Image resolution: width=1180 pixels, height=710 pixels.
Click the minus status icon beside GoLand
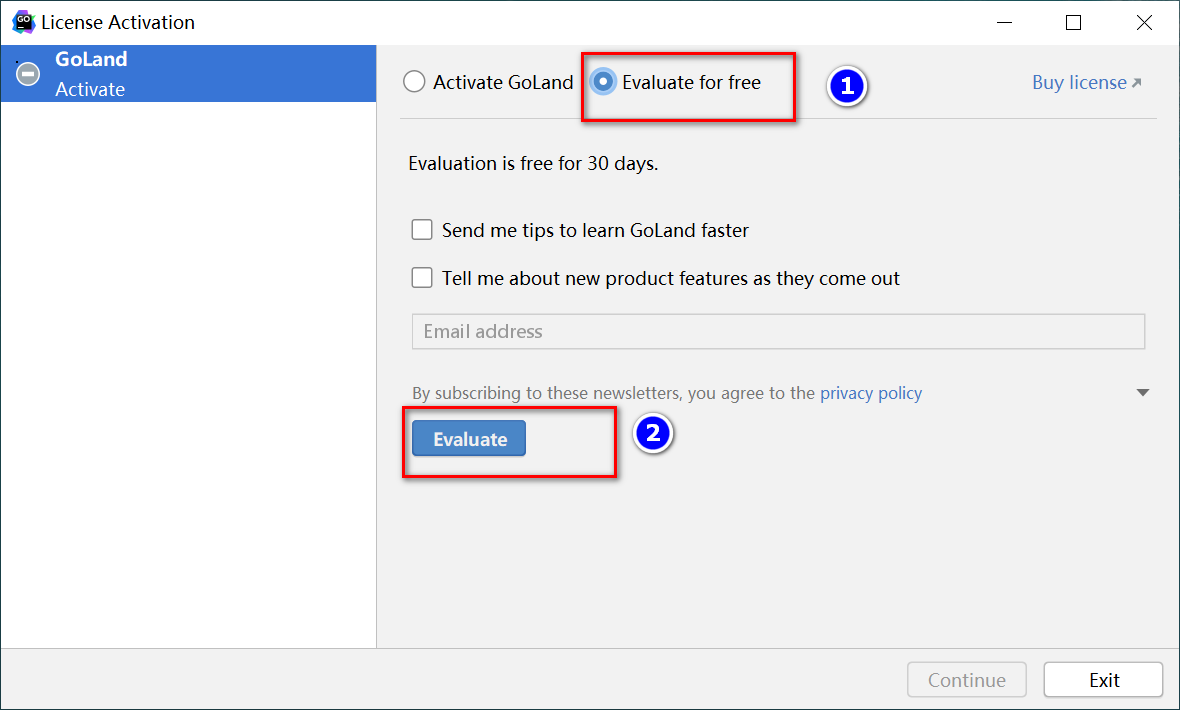pos(28,74)
